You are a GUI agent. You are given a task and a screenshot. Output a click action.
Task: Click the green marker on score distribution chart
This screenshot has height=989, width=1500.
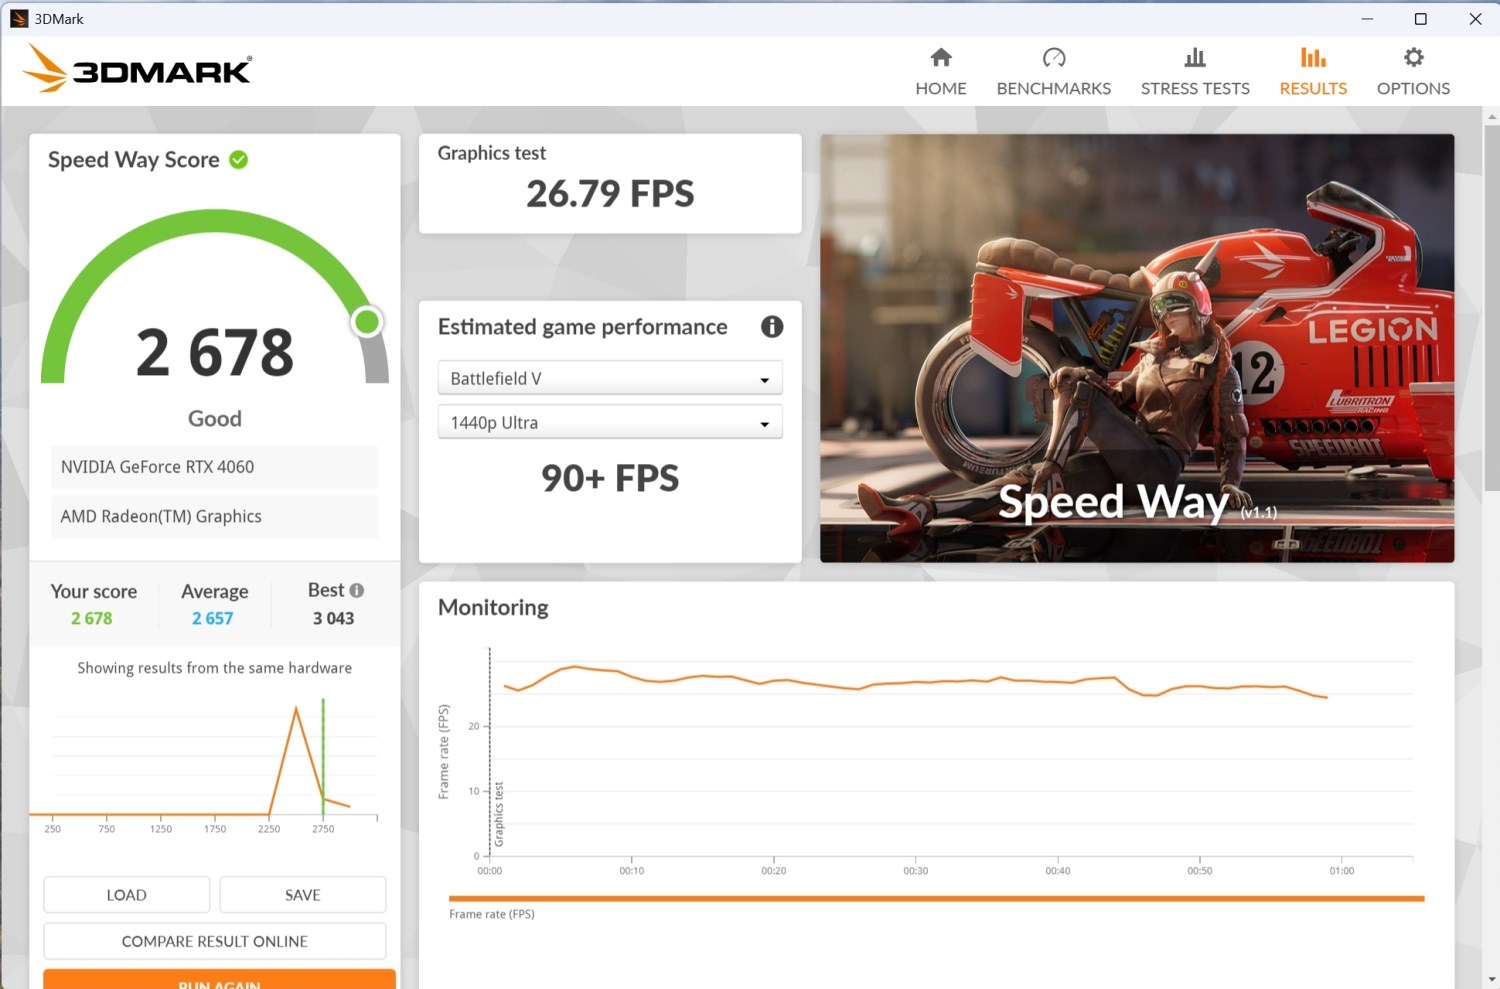pos(323,756)
